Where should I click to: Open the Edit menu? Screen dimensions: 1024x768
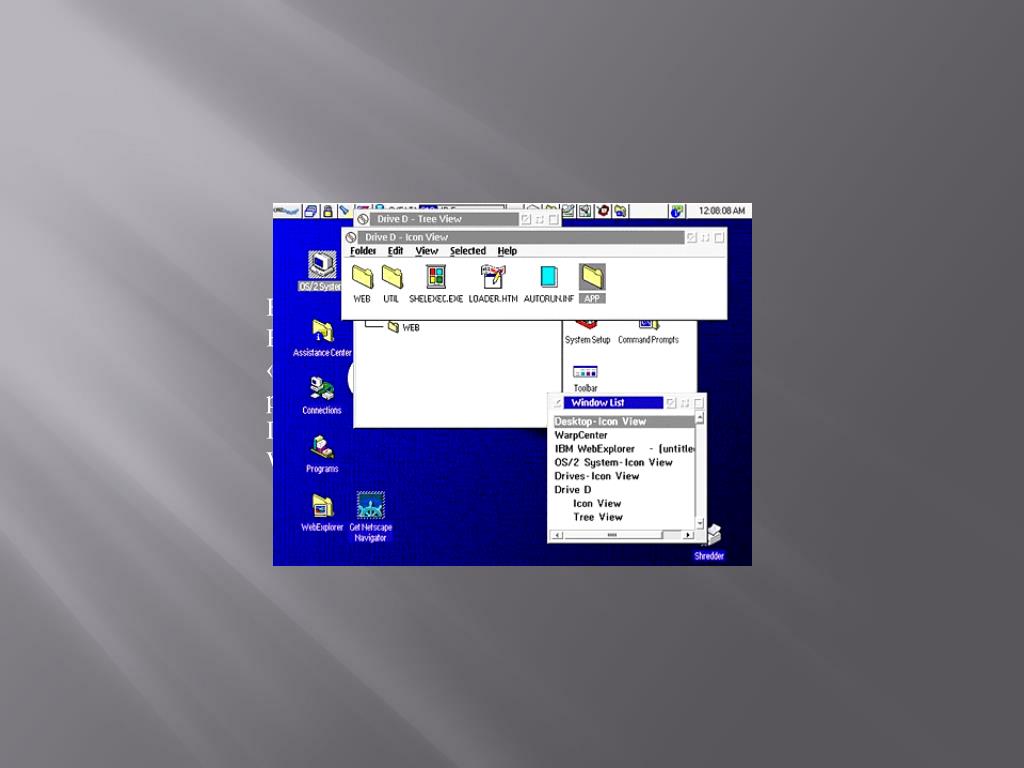pos(395,251)
